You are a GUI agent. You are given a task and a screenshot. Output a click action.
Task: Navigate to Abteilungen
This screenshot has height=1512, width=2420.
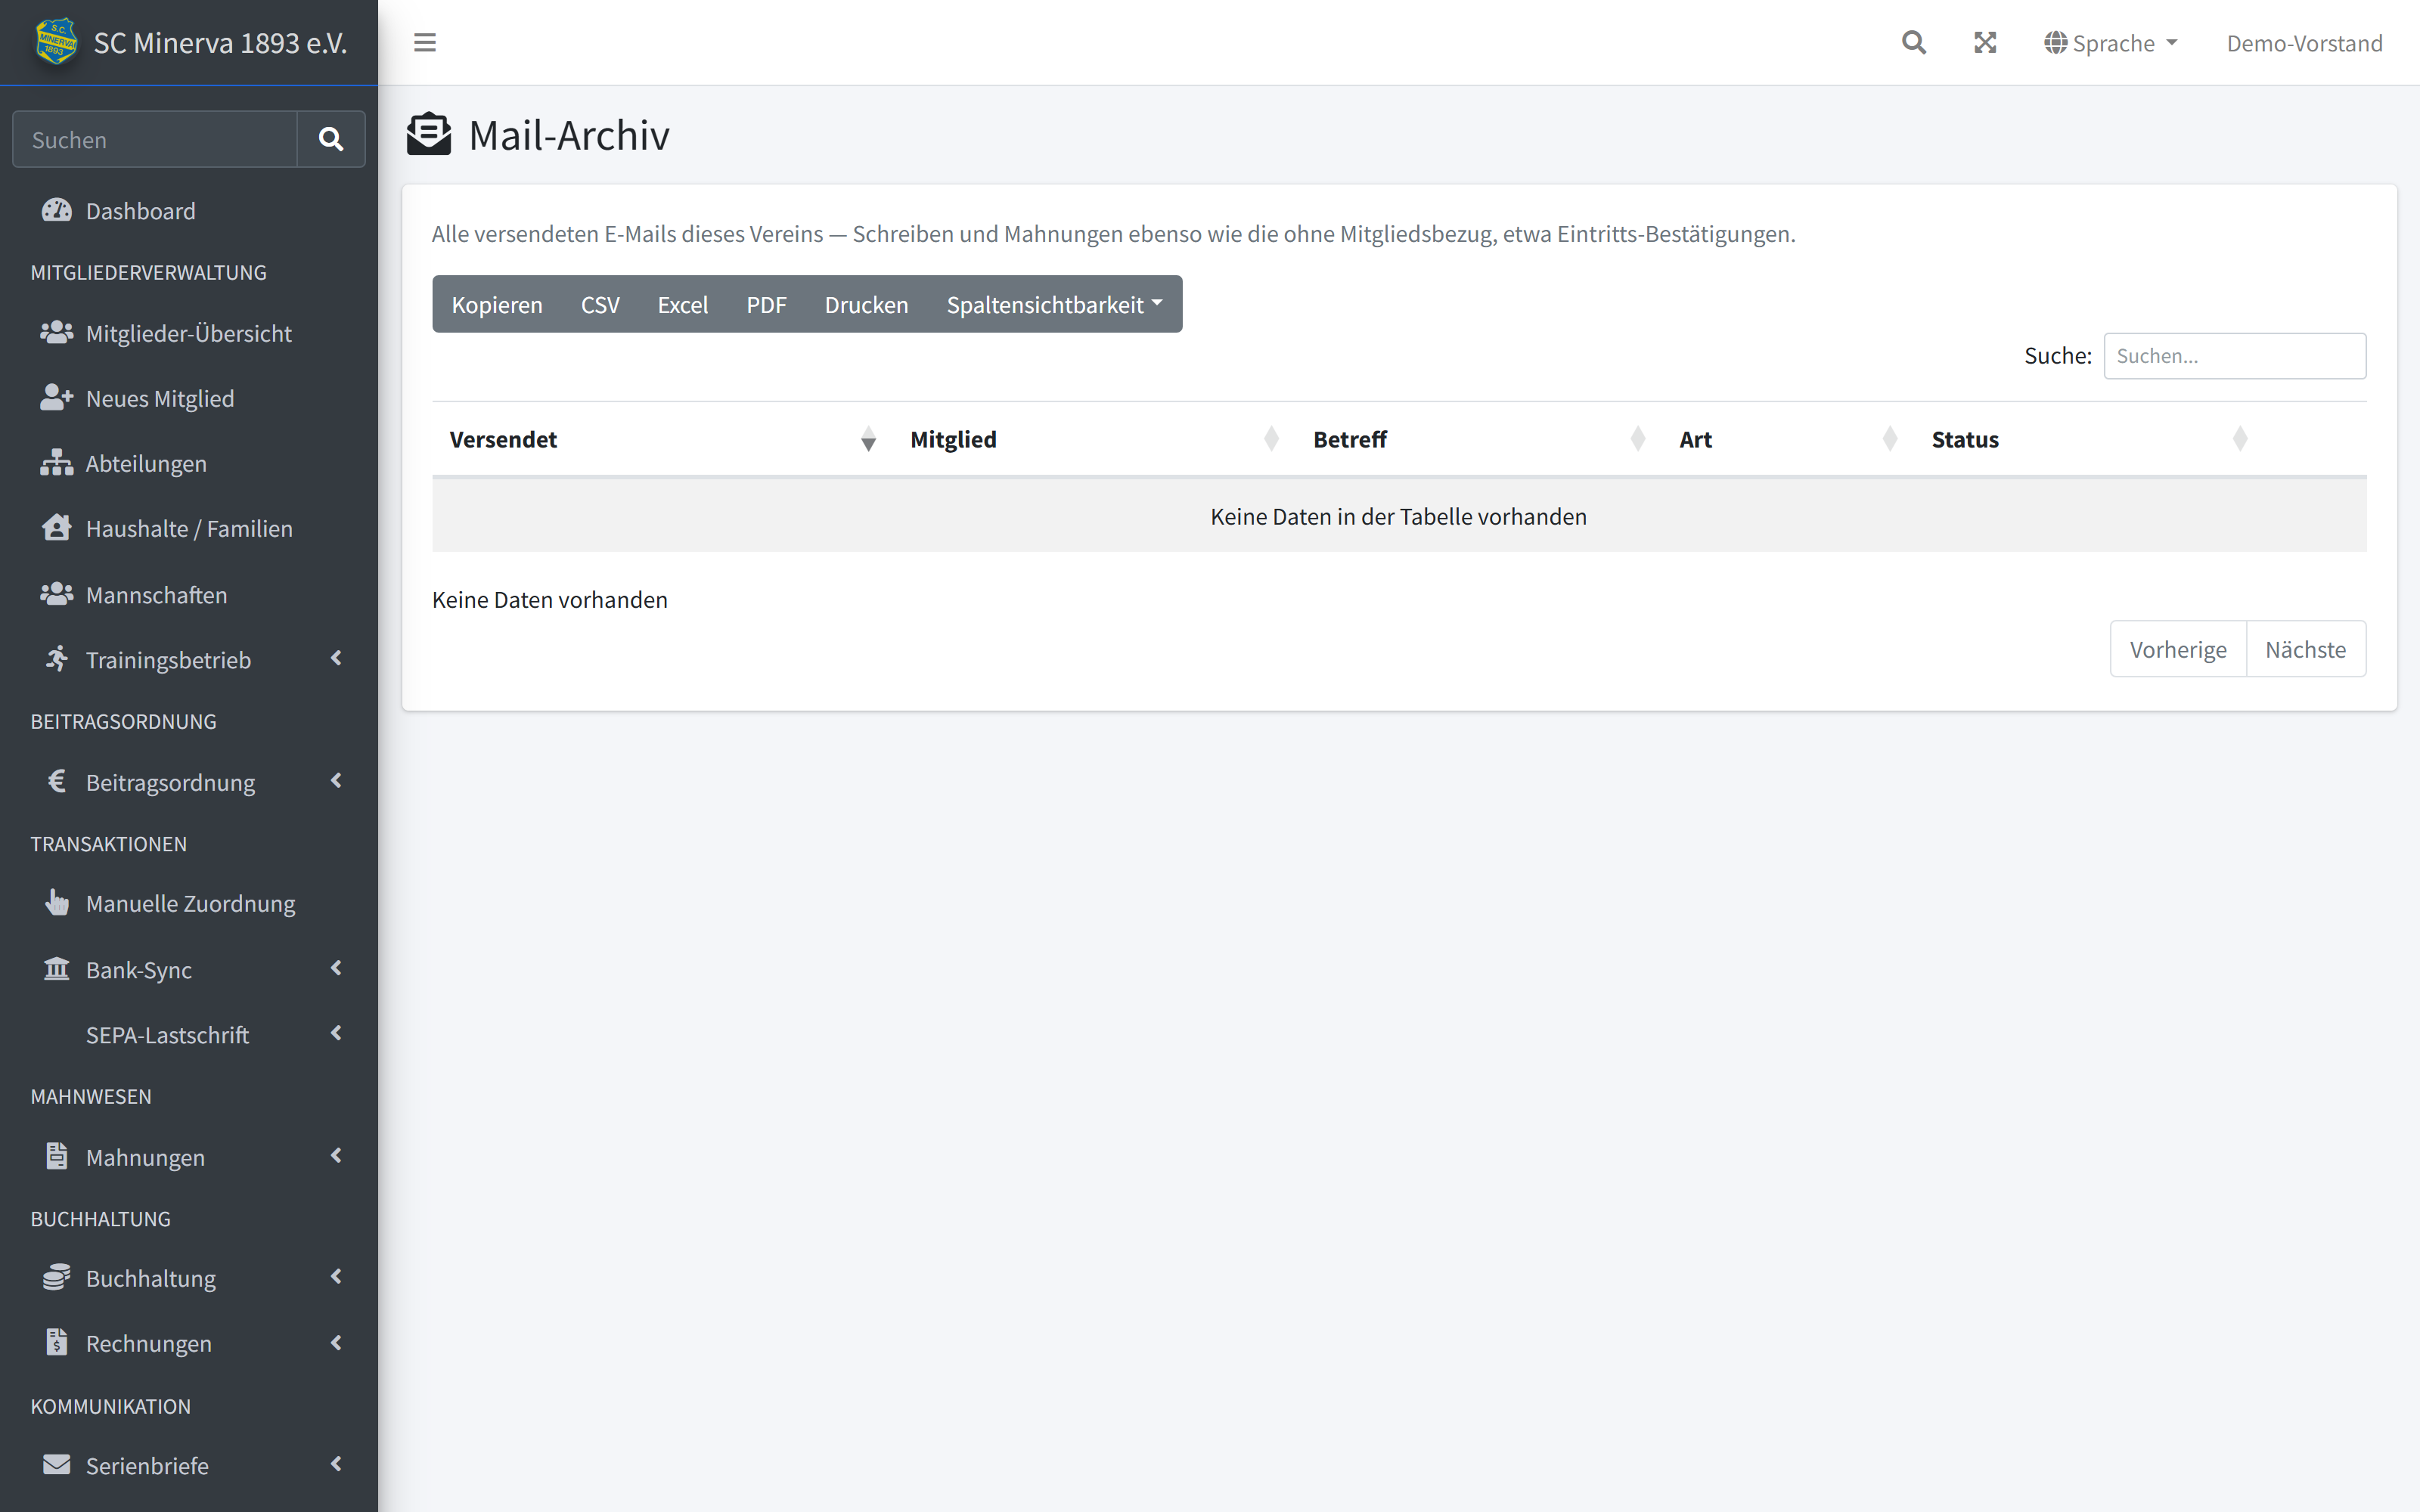(189, 463)
